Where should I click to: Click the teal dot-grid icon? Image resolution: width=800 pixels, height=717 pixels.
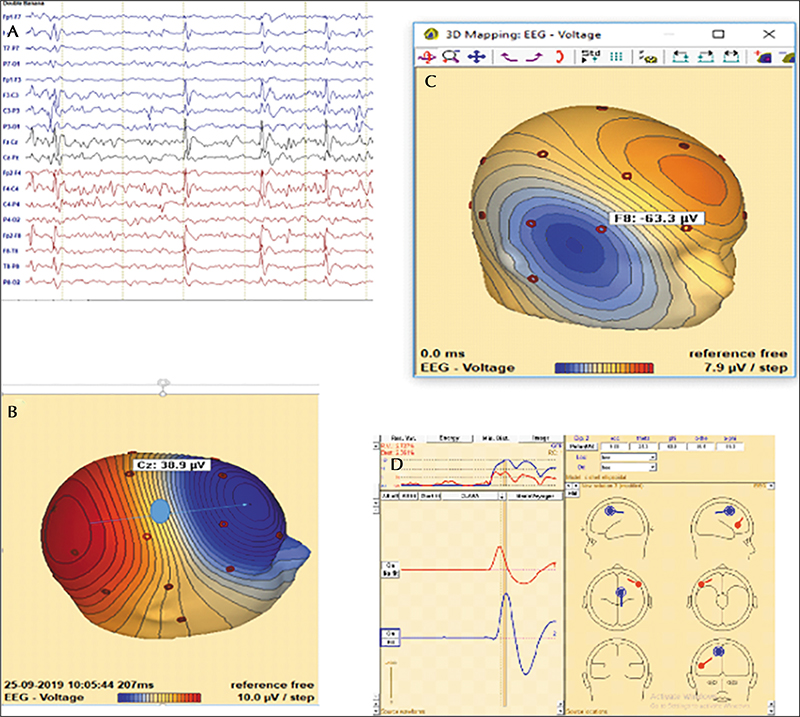click(616, 57)
